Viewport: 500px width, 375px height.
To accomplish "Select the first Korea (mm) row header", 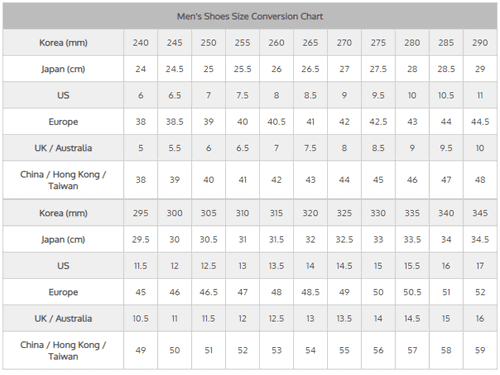I will coord(63,43).
